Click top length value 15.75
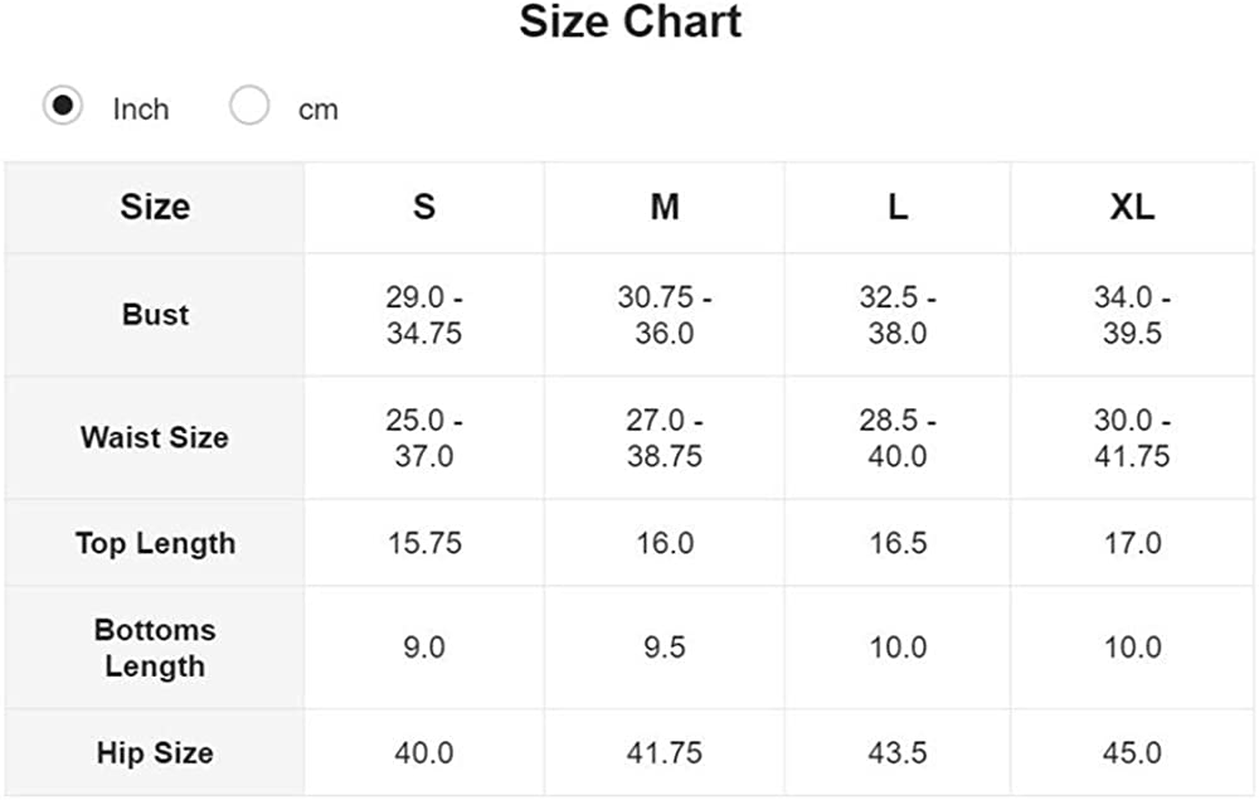 click(424, 543)
